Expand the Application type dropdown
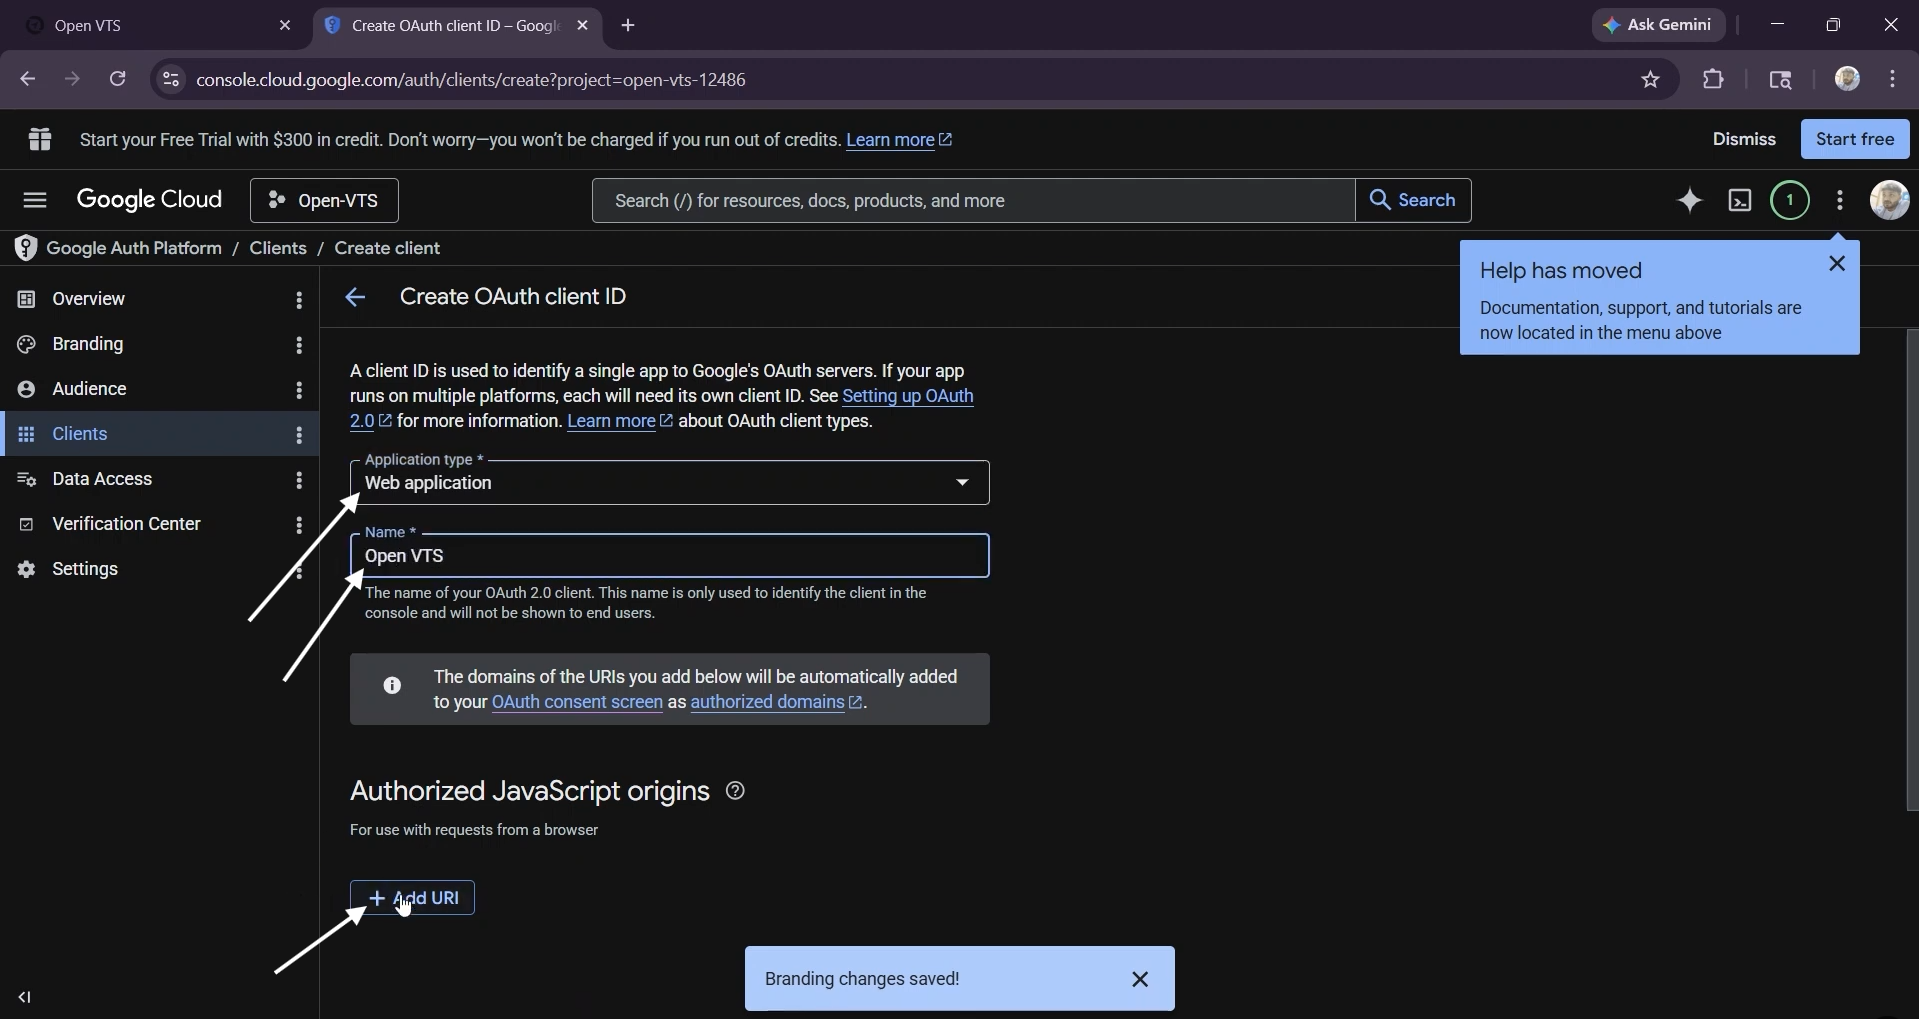This screenshot has width=1919, height=1019. tap(669, 483)
